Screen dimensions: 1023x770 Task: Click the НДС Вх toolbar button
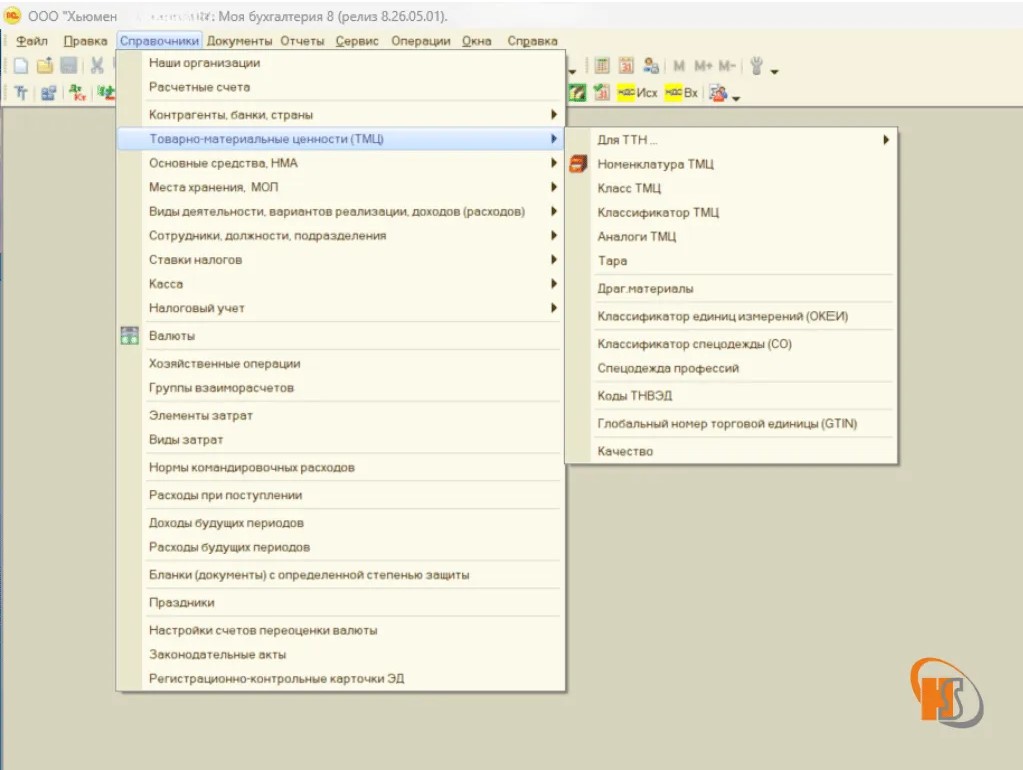click(x=682, y=93)
